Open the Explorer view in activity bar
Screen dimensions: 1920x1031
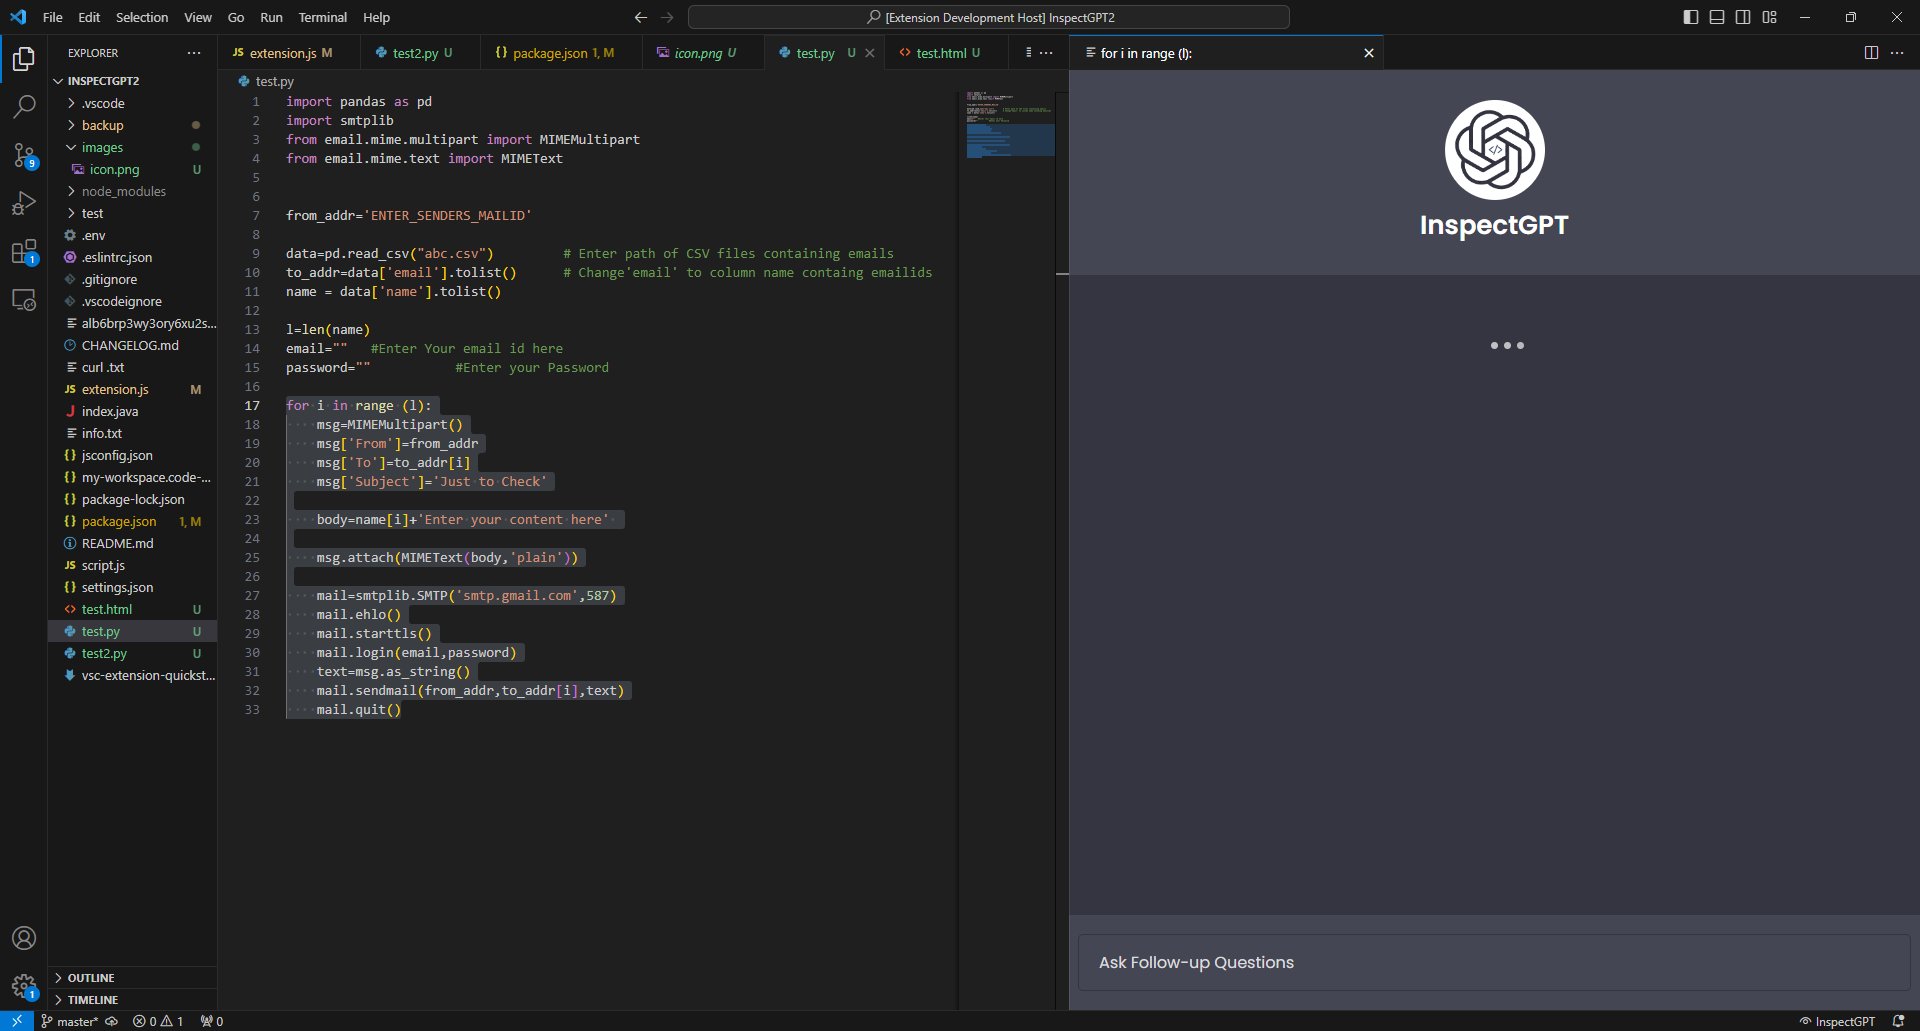[x=24, y=59]
